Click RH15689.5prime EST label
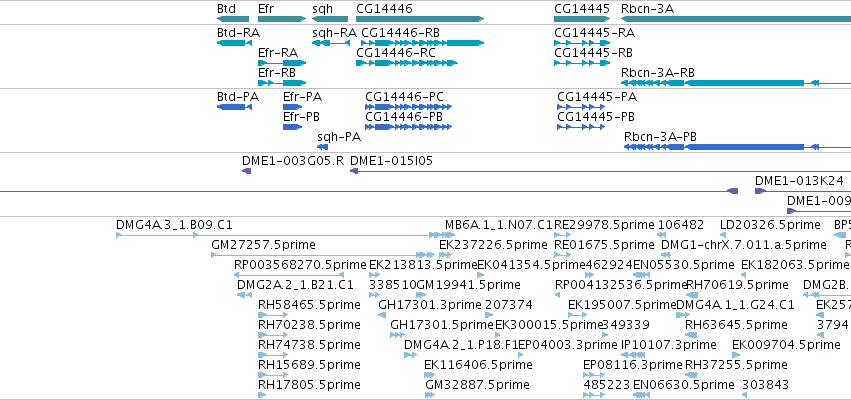 [309, 364]
